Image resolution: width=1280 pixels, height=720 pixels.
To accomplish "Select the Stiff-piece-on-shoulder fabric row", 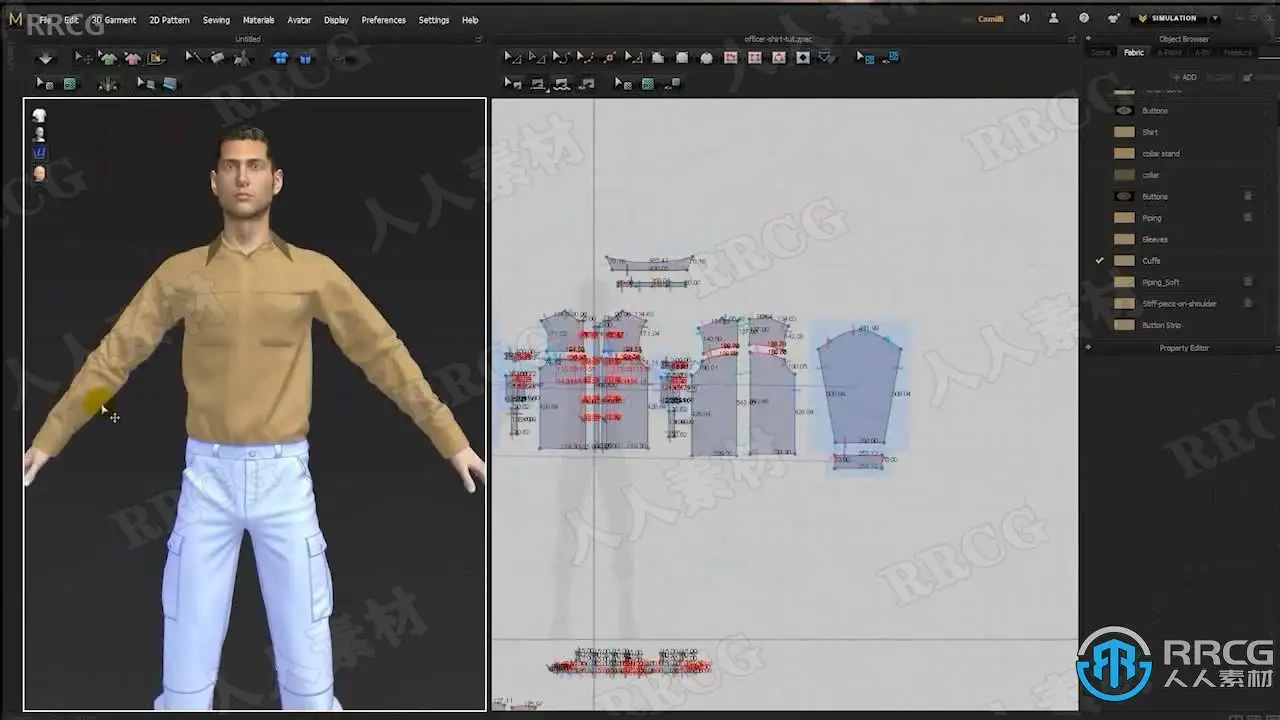I will [1181, 303].
